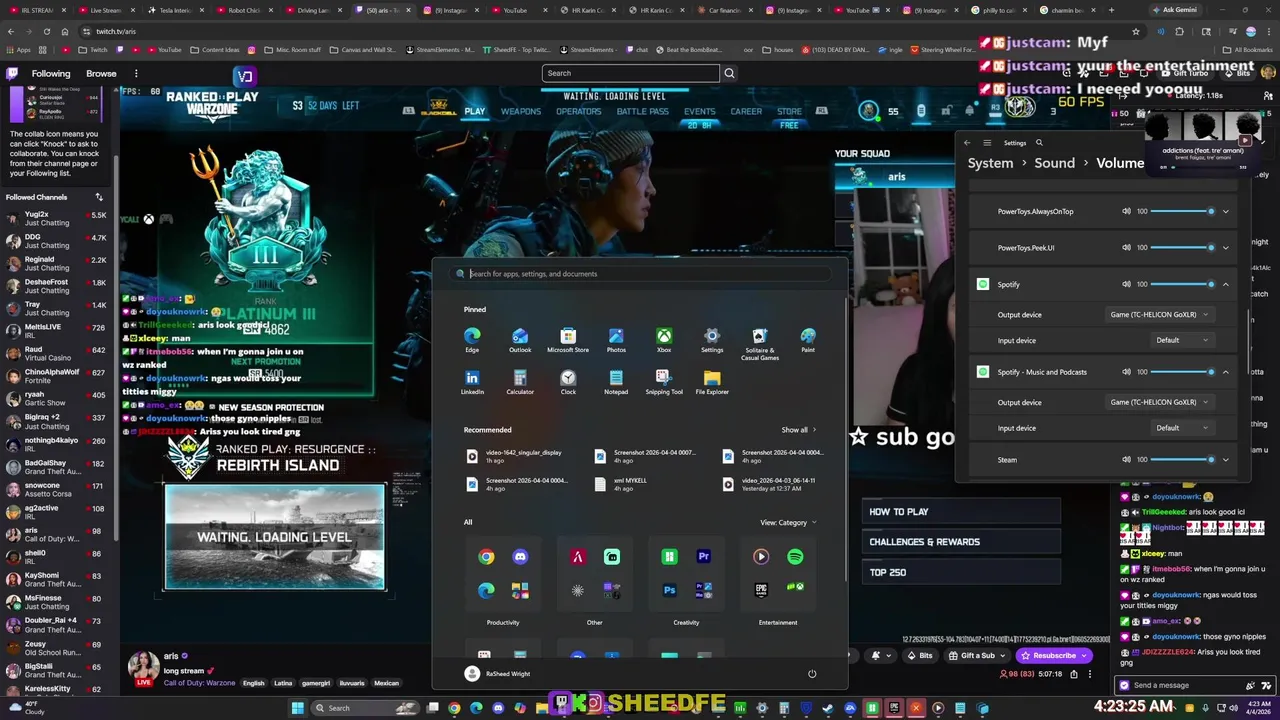This screenshot has height=720, width=1280.
Task: Open the Browse tab on Twitch
Action: [x=101, y=73]
